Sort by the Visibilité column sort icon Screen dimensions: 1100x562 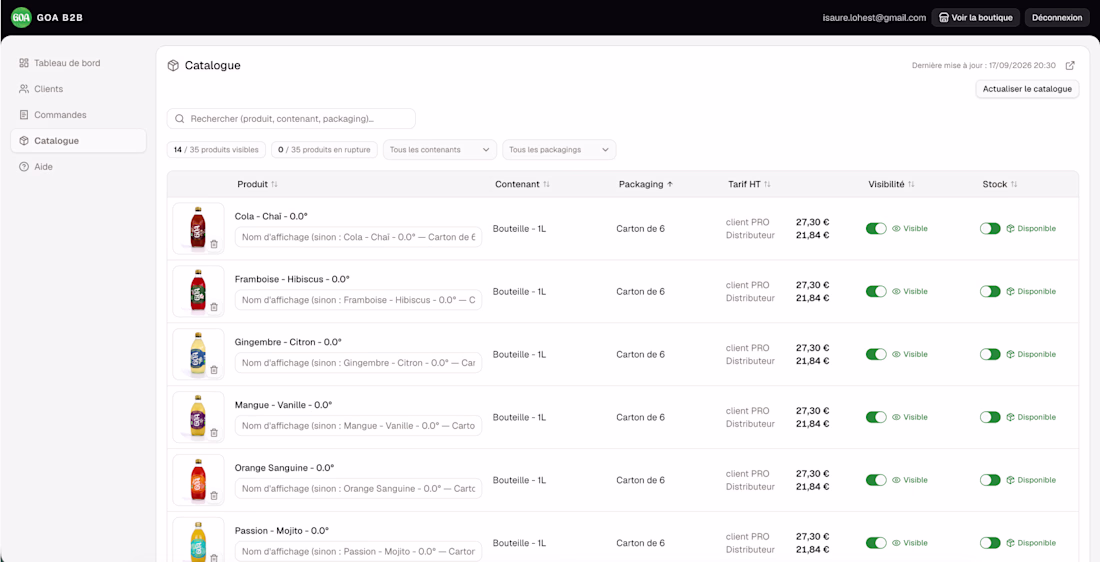point(911,185)
